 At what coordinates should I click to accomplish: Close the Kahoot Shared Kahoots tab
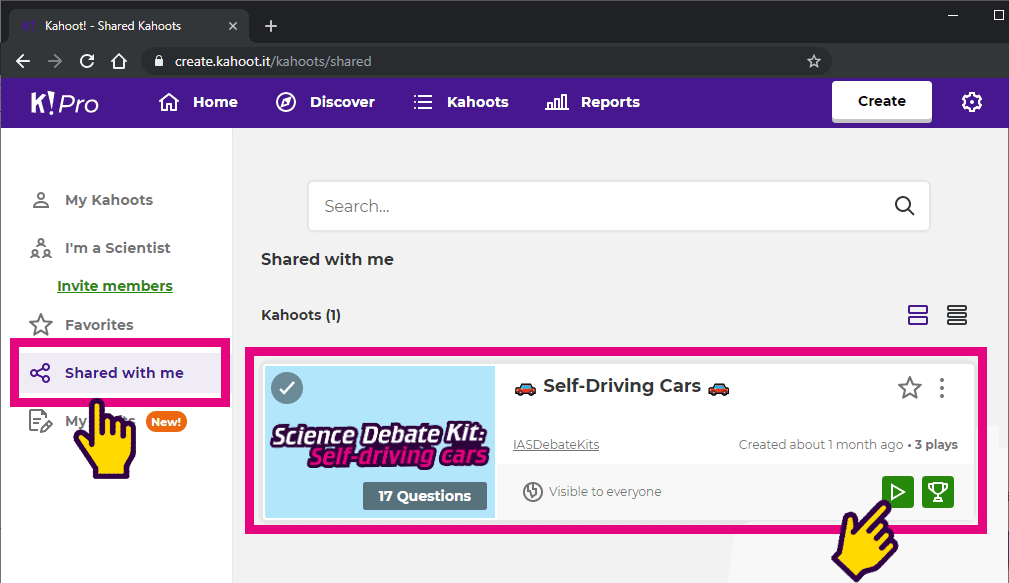pos(233,26)
